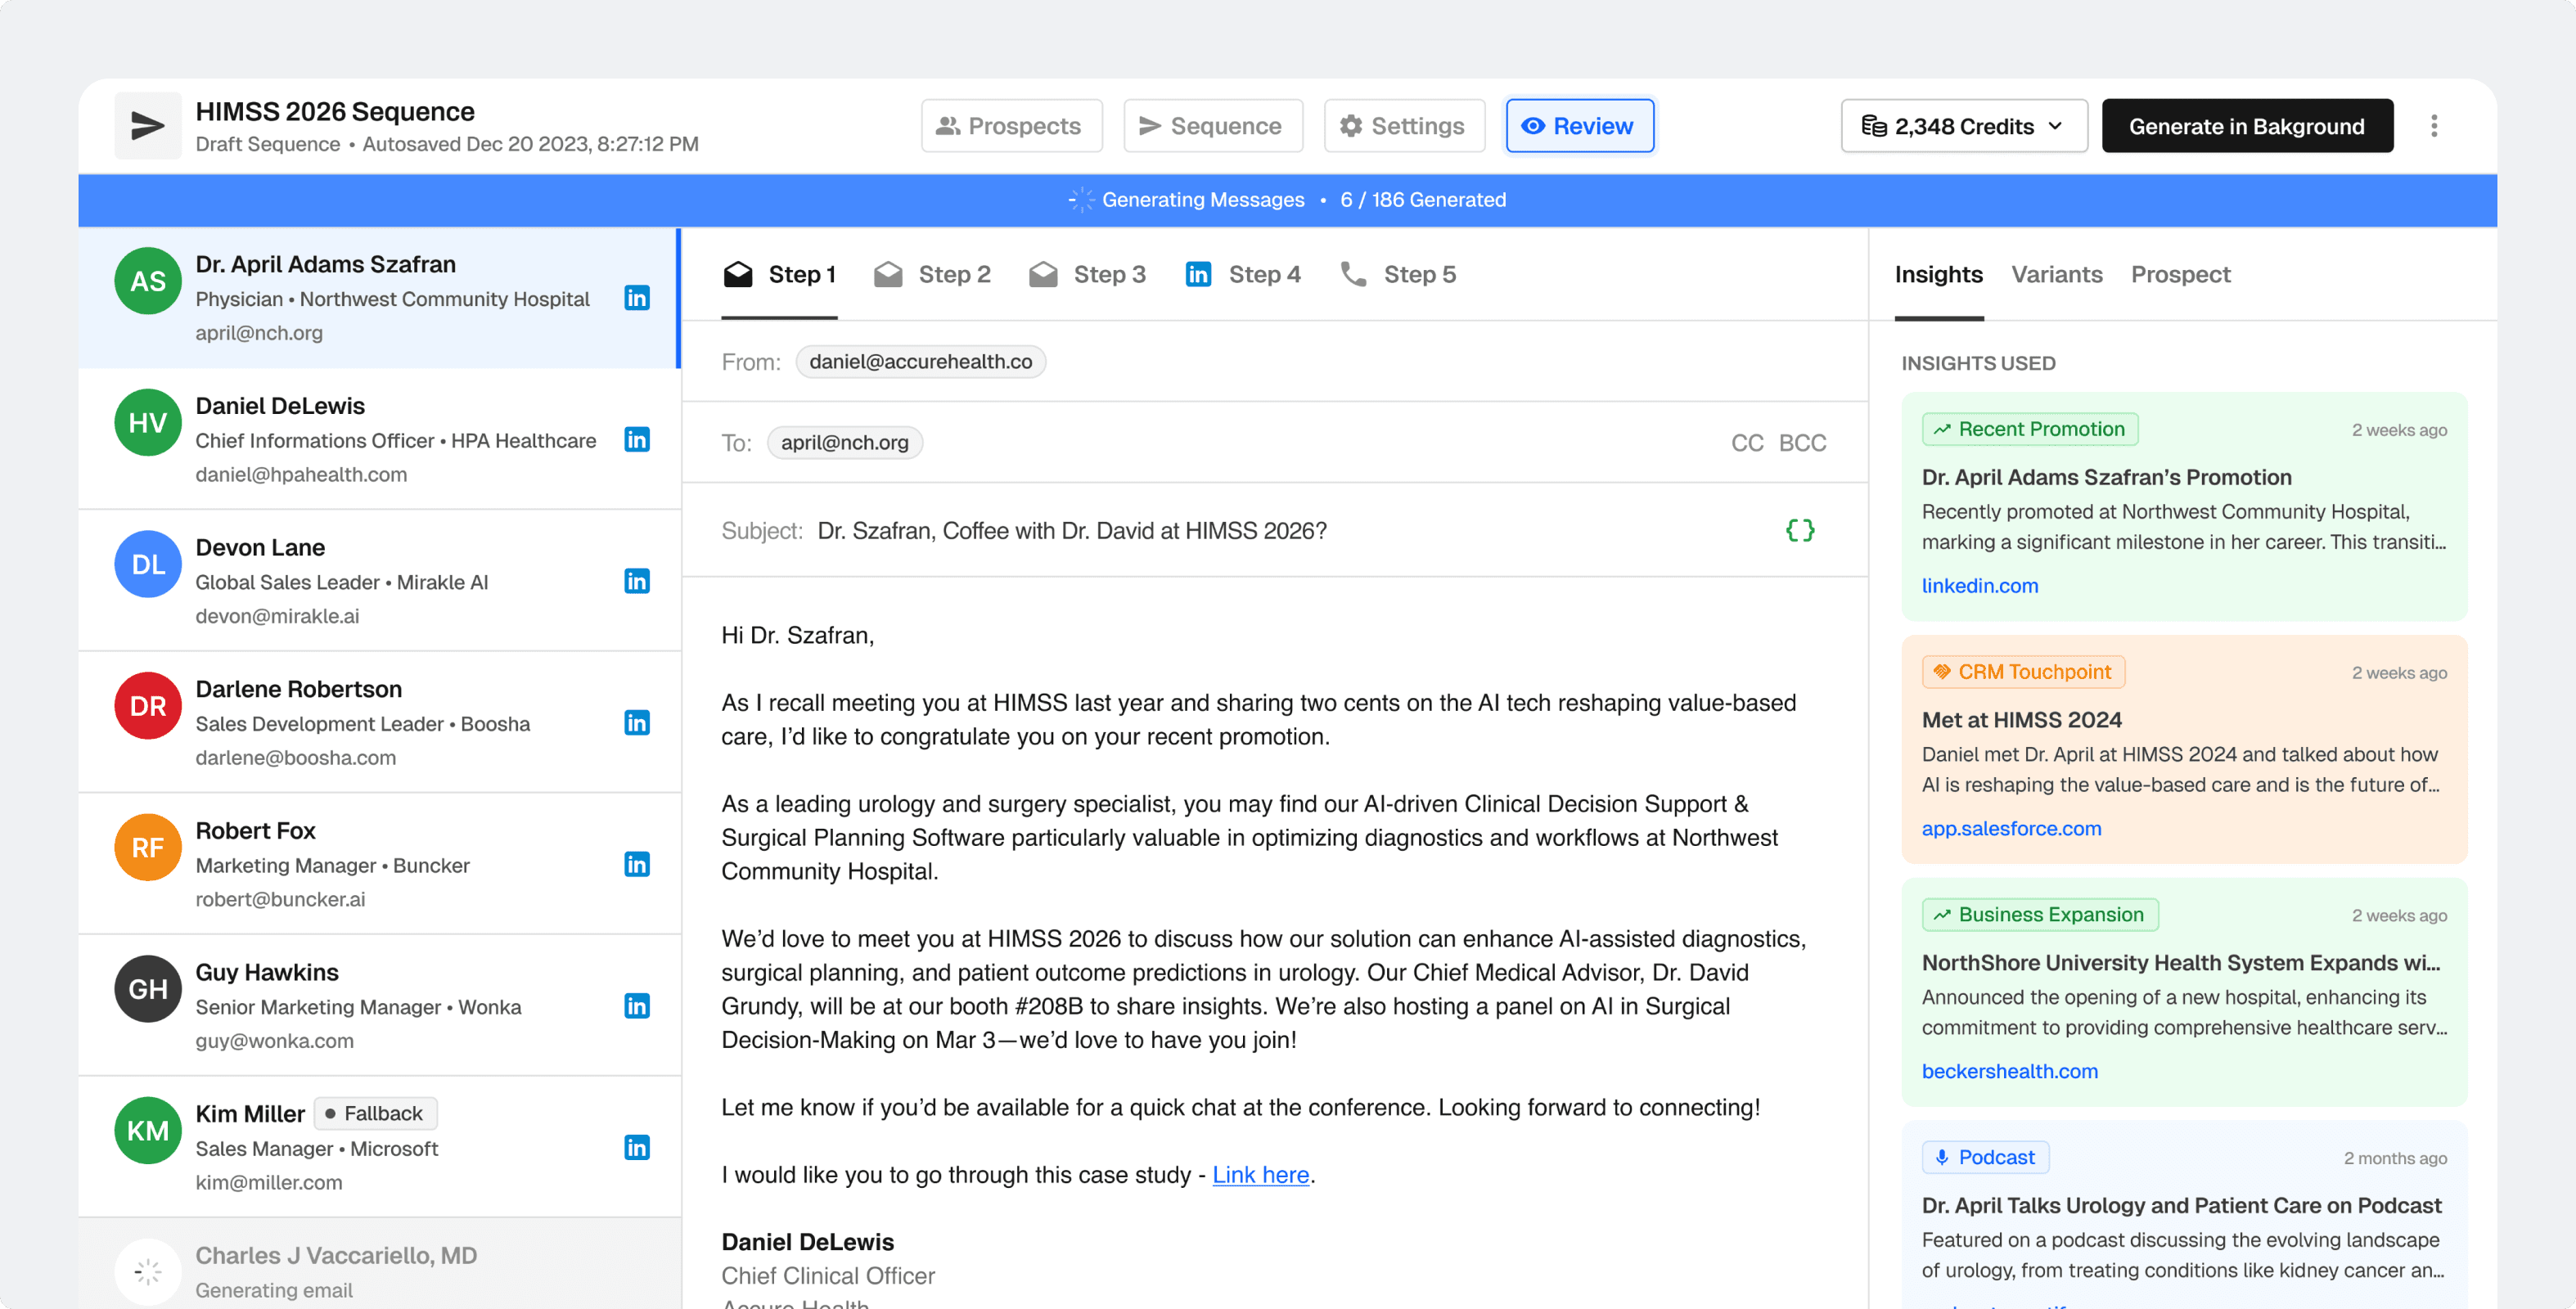Open Robert Fox's LinkedIn profile icon

coord(637,864)
